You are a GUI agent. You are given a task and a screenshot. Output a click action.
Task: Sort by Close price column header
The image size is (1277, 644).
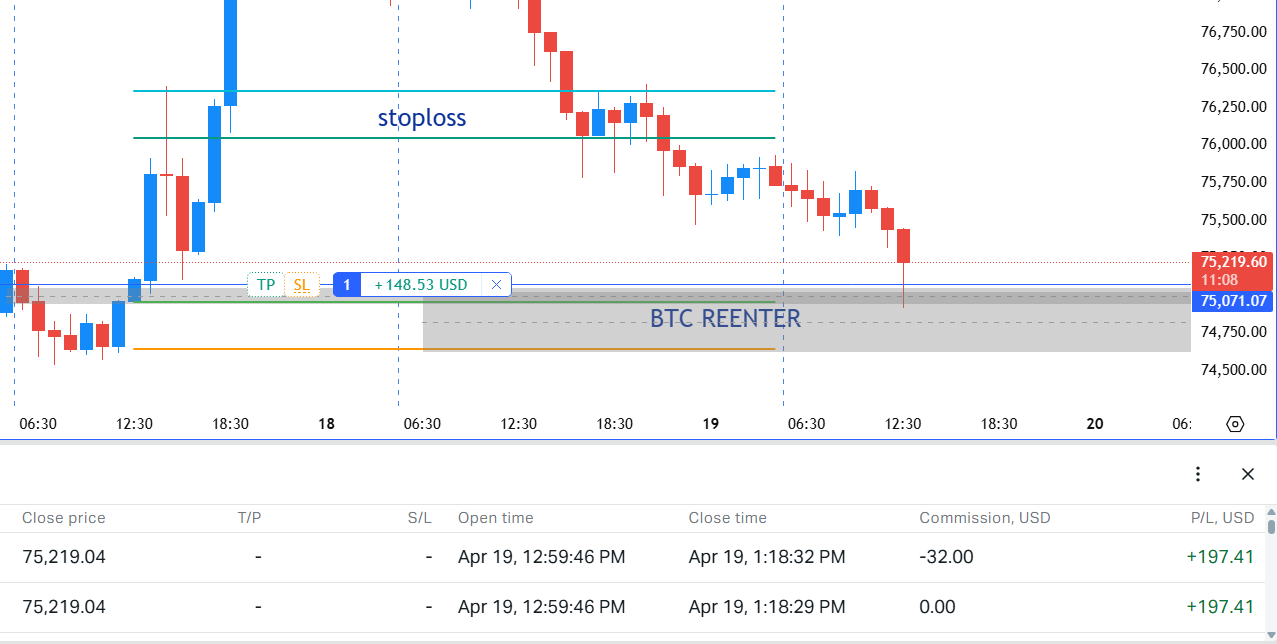tap(64, 518)
